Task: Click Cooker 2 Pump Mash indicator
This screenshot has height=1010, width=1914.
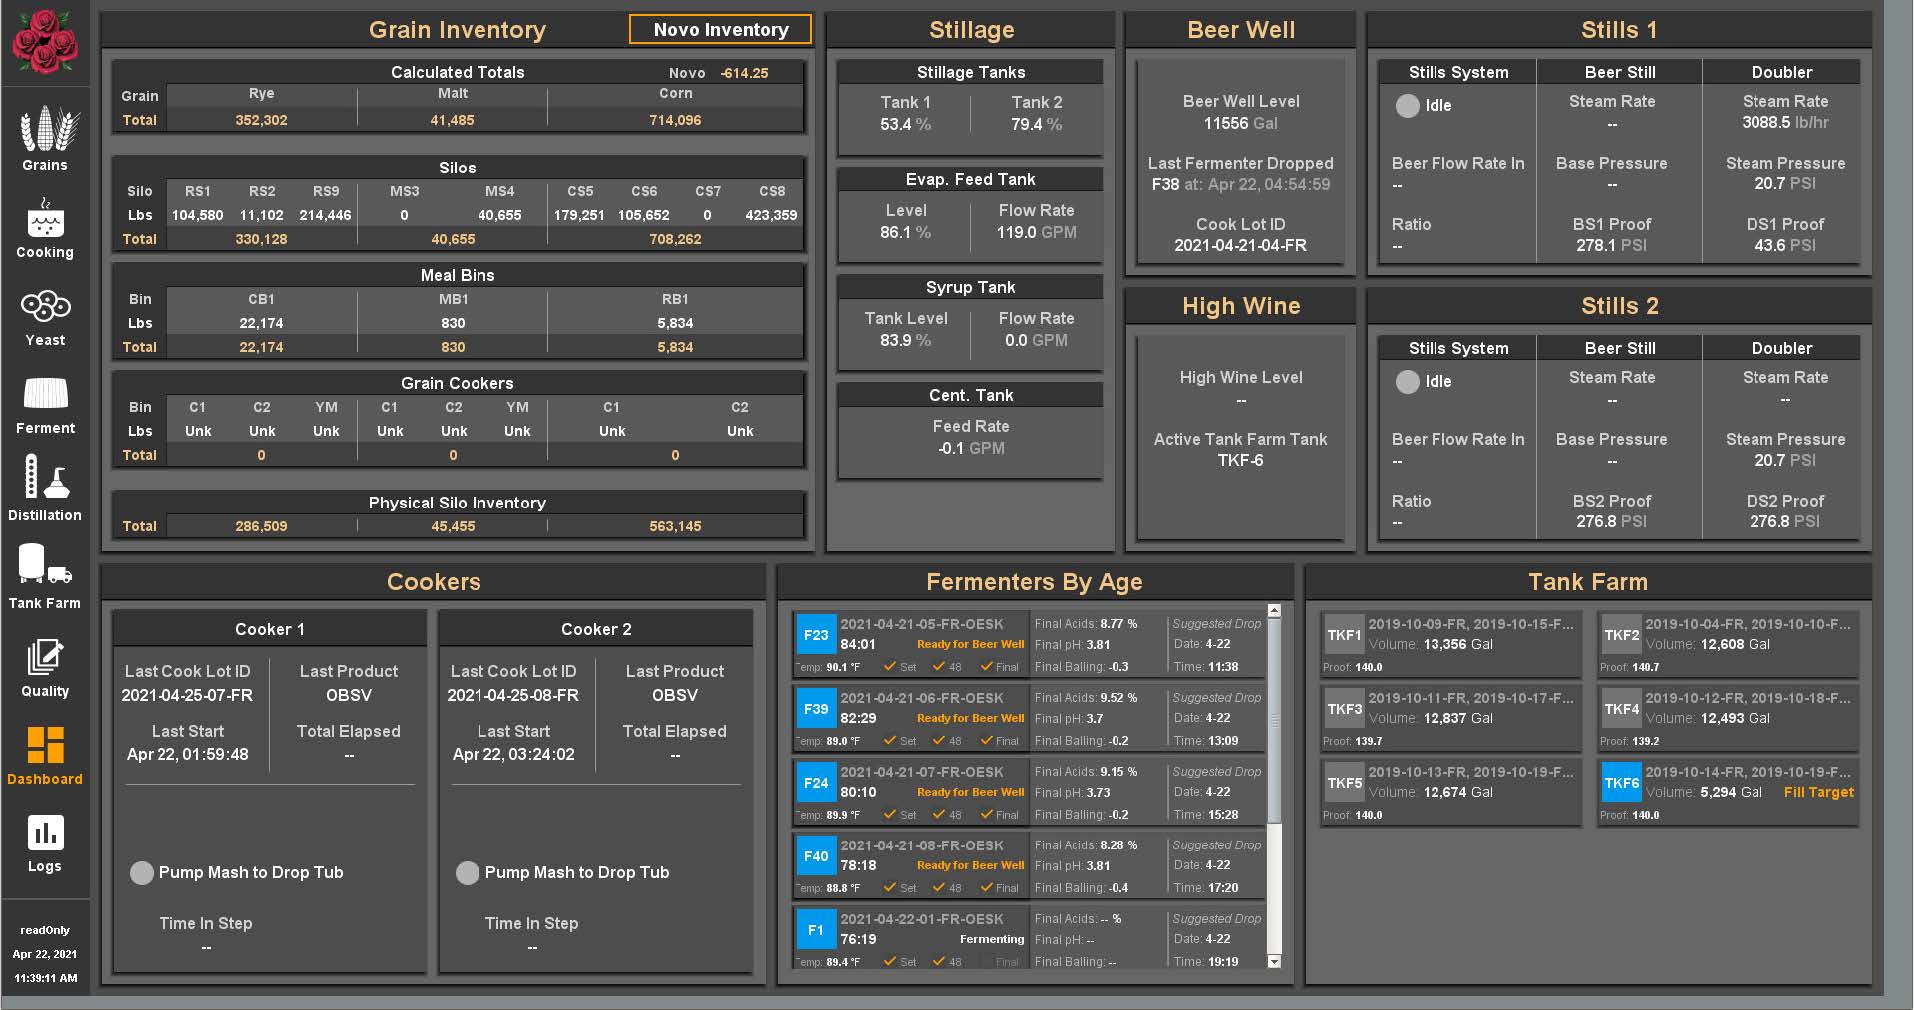Action: [468, 873]
